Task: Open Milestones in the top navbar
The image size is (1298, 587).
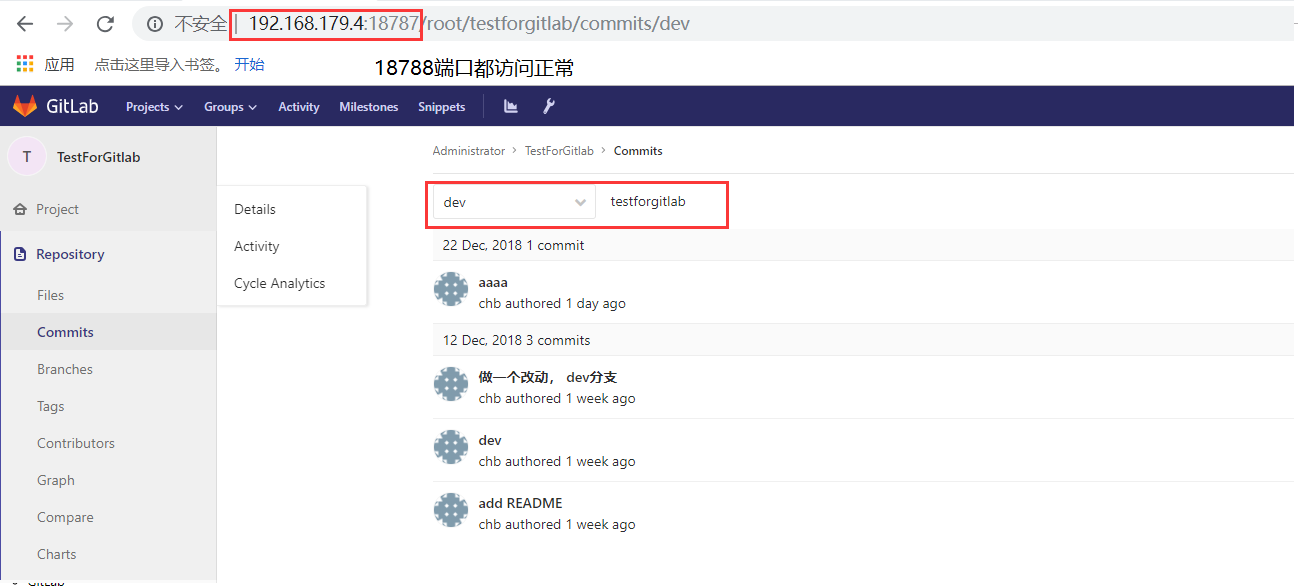Action: [x=368, y=107]
